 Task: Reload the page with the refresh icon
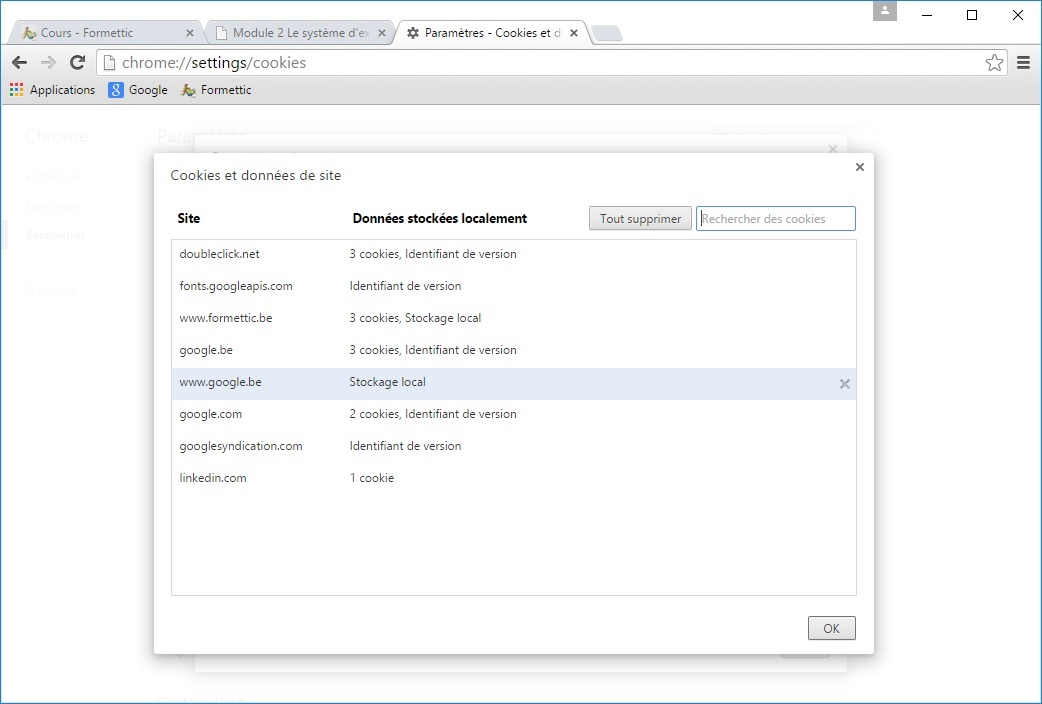click(78, 62)
